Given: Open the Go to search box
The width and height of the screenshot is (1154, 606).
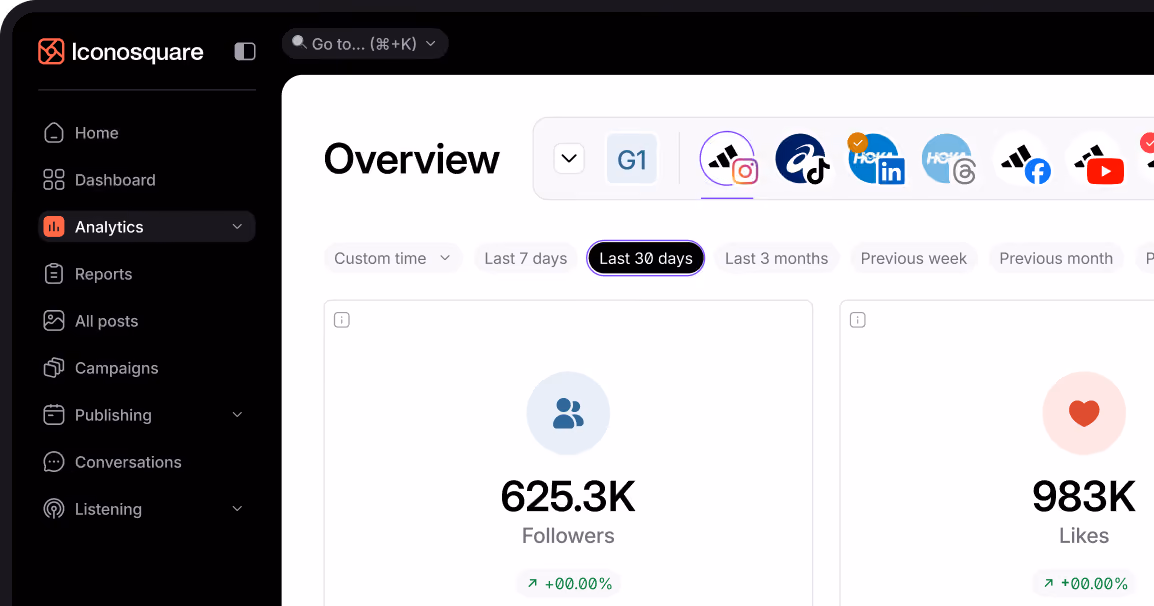Looking at the screenshot, I should [365, 43].
